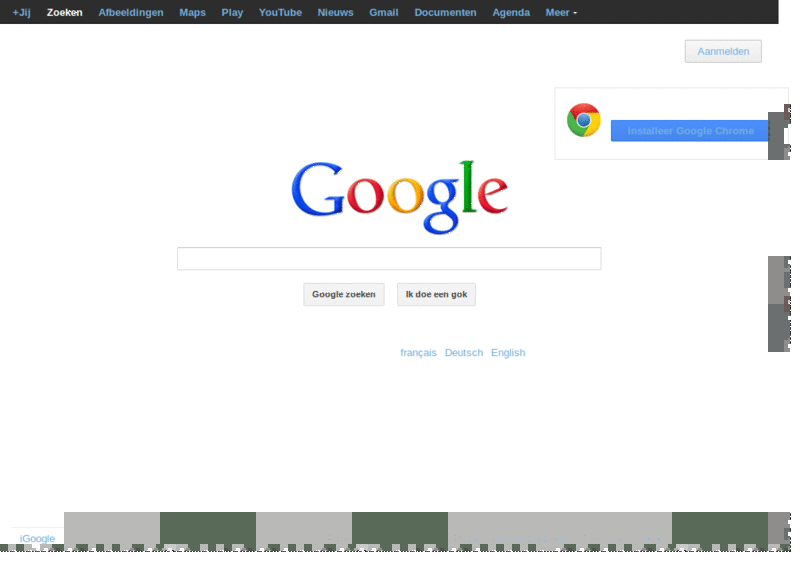
Task: Switch language to English
Action: coord(508,352)
